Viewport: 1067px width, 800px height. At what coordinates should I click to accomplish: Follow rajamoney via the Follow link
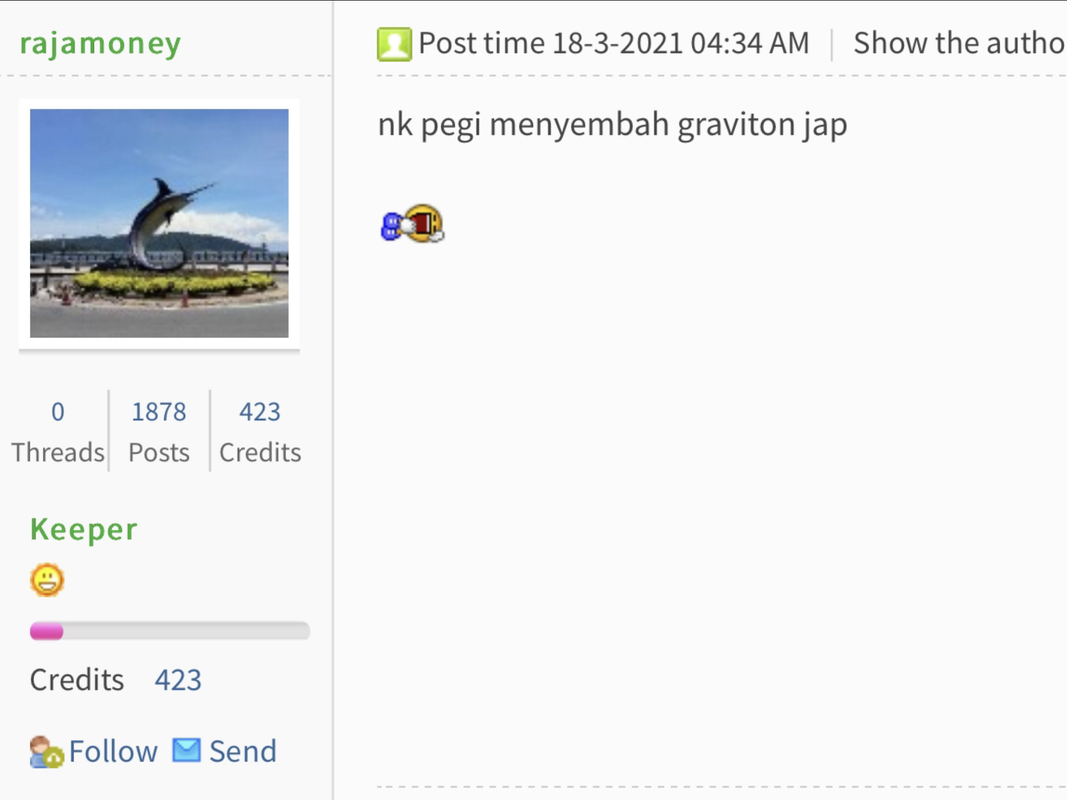[x=113, y=752]
